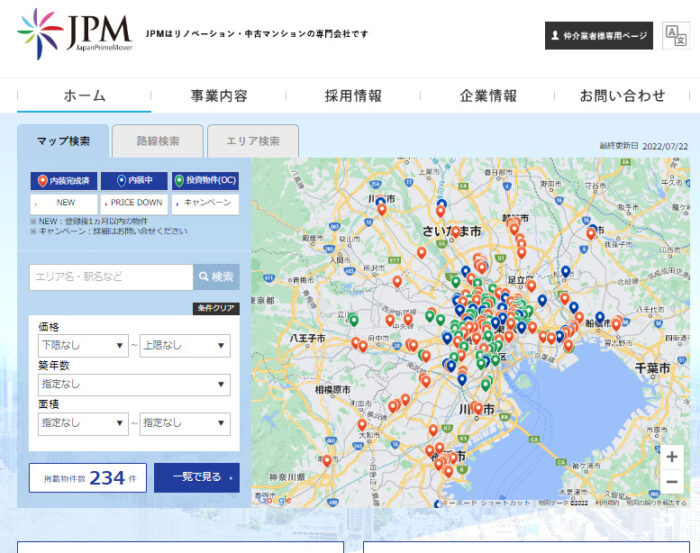Open お問い合わせ in the navigation
This screenshot has height=553, width=700.
(622, 96)
